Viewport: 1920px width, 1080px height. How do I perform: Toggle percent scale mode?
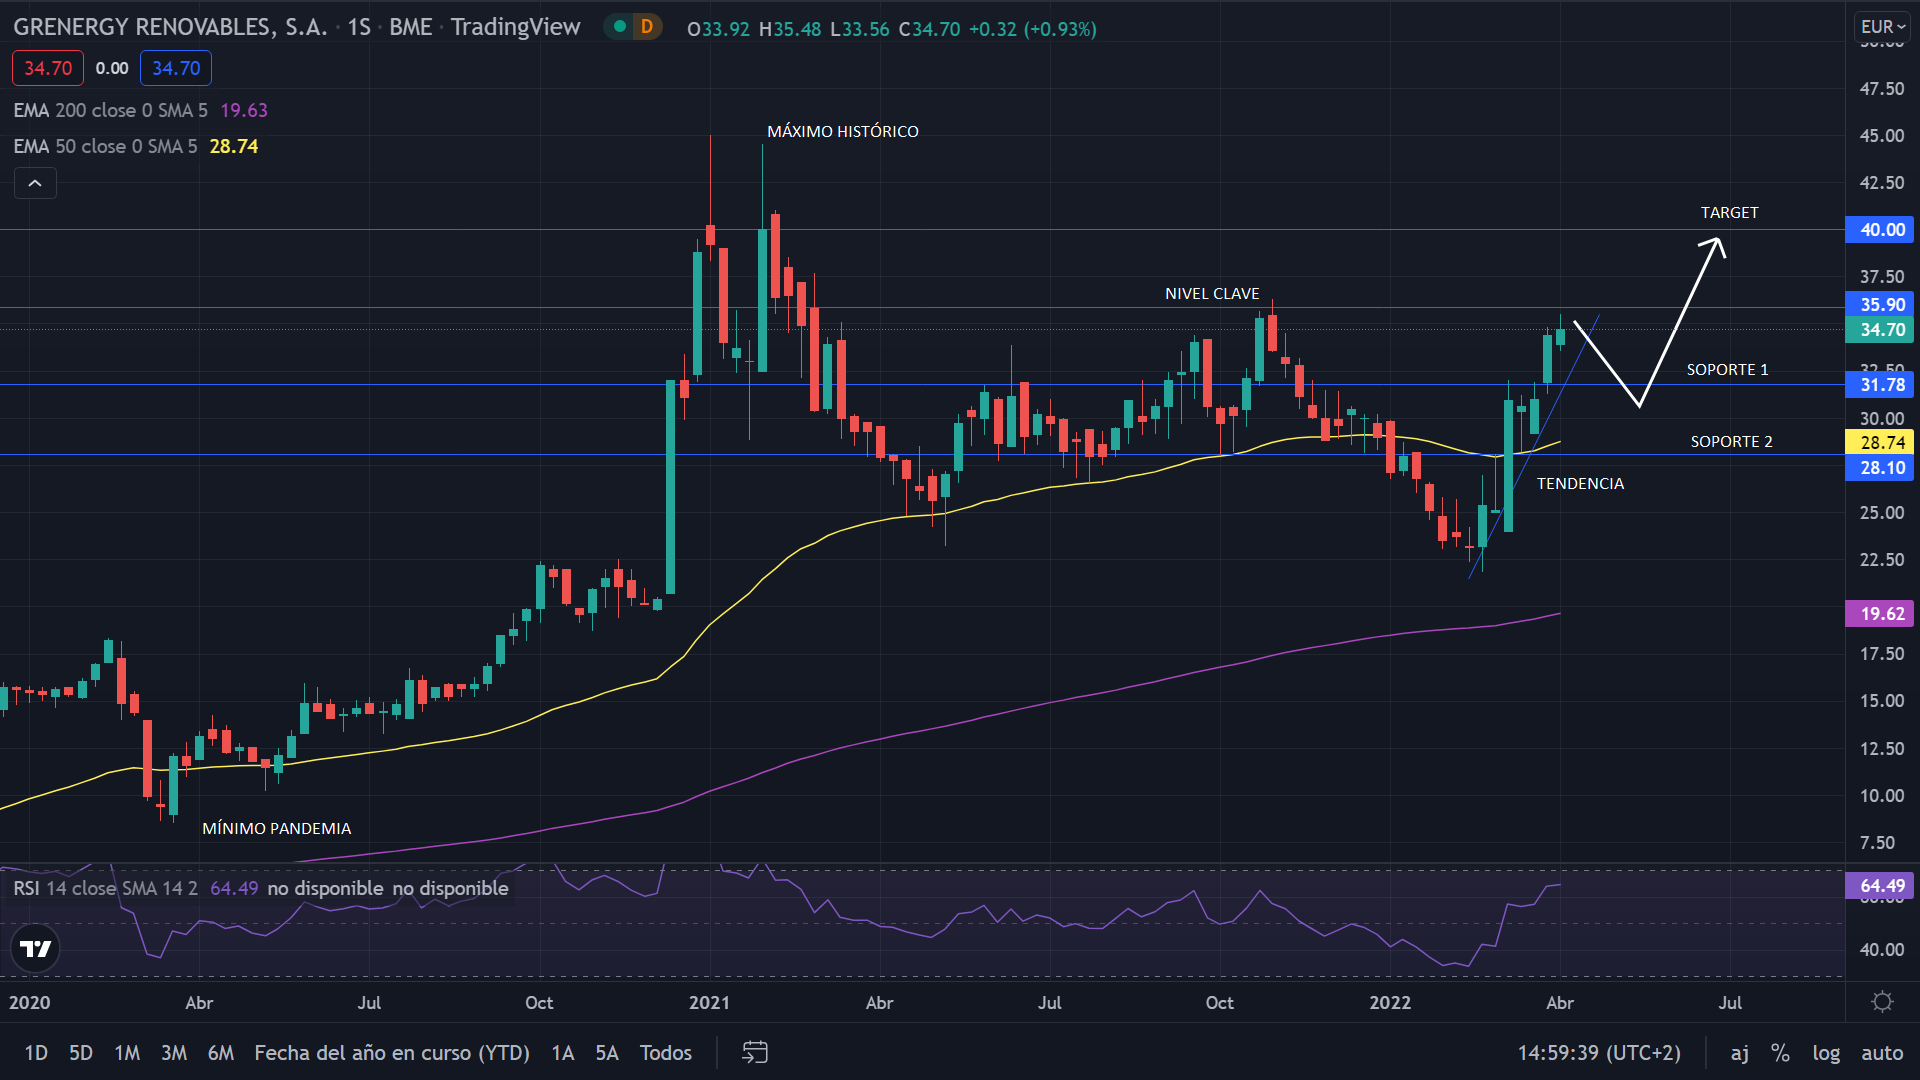pos(1780,1052)
